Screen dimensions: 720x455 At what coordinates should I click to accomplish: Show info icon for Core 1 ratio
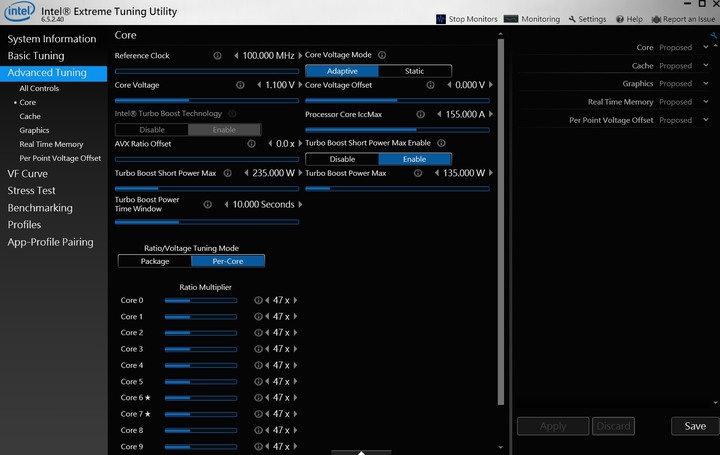pyautogui.click(x=259, y=316)
